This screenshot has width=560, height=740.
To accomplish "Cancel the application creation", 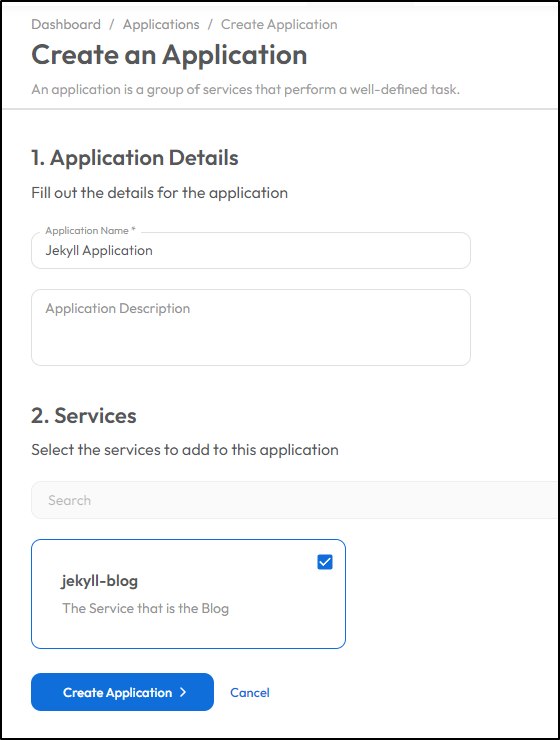I will [250, 692].
